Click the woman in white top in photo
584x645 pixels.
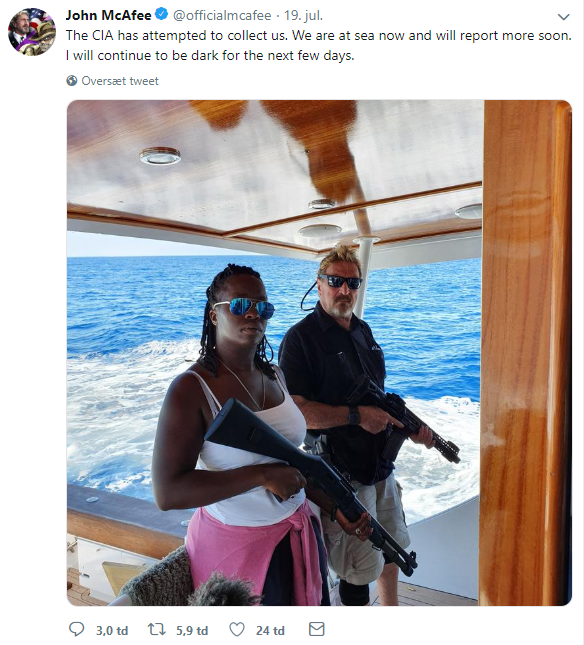coord(243,436)
